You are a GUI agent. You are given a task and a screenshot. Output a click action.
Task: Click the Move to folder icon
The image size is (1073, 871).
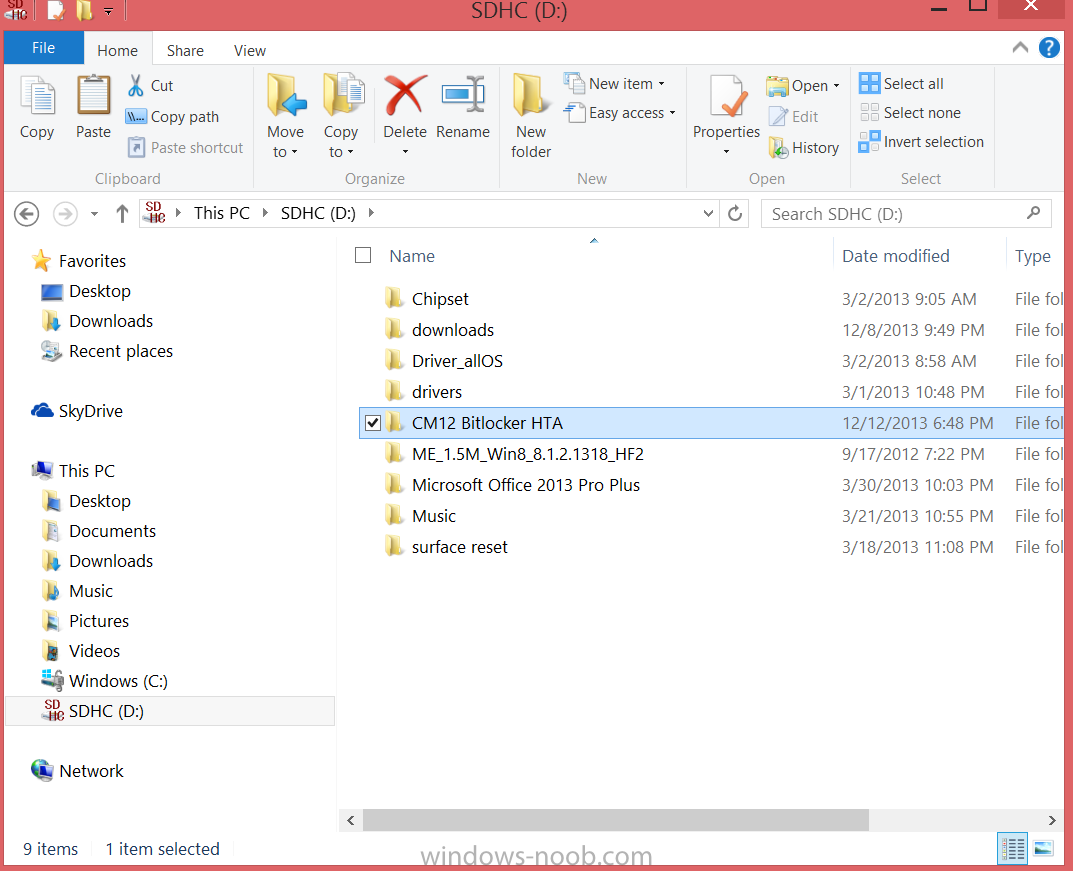pyautogui.click(x=286, y=95)
